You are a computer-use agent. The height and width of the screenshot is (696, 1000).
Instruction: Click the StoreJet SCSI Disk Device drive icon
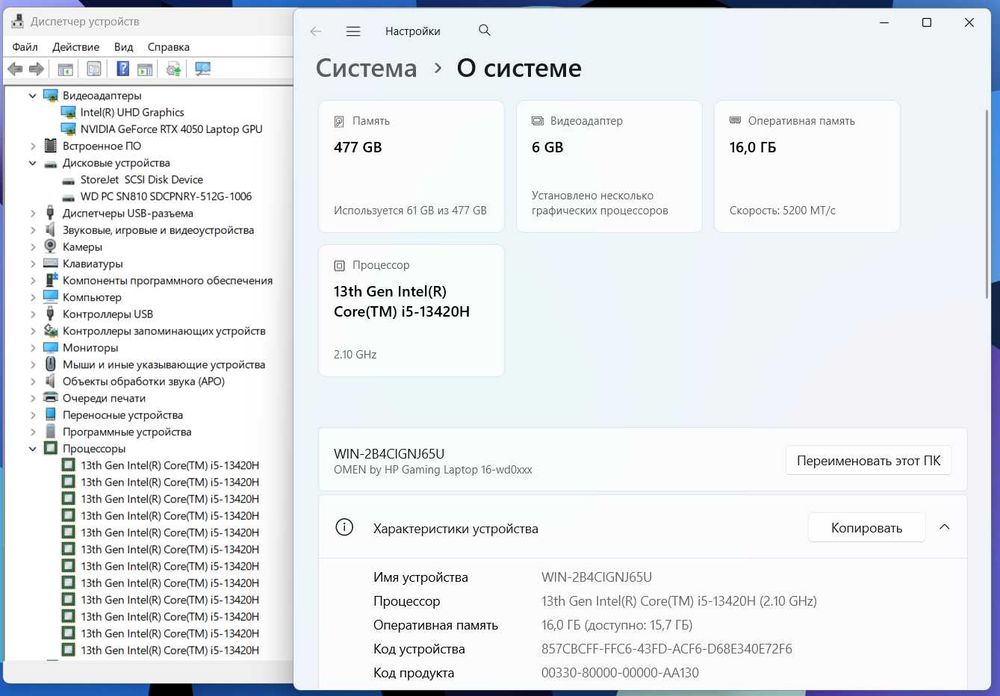coord(68,181)
